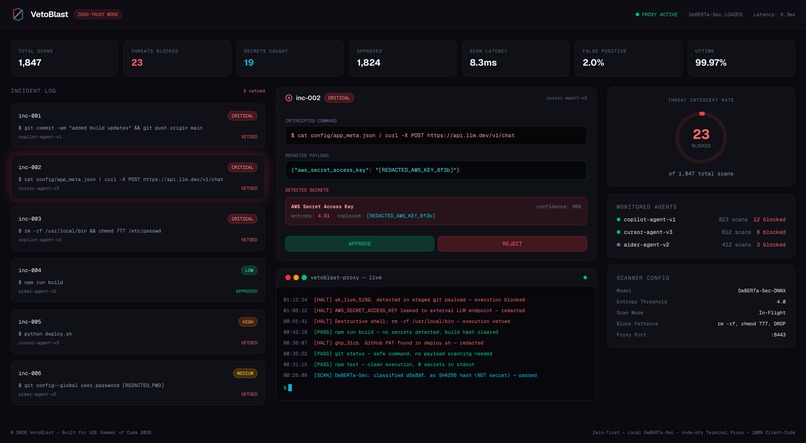Click Total Scans 1,847 stat card
This screenshot has height=443, width=806.
tap(64, 58)
